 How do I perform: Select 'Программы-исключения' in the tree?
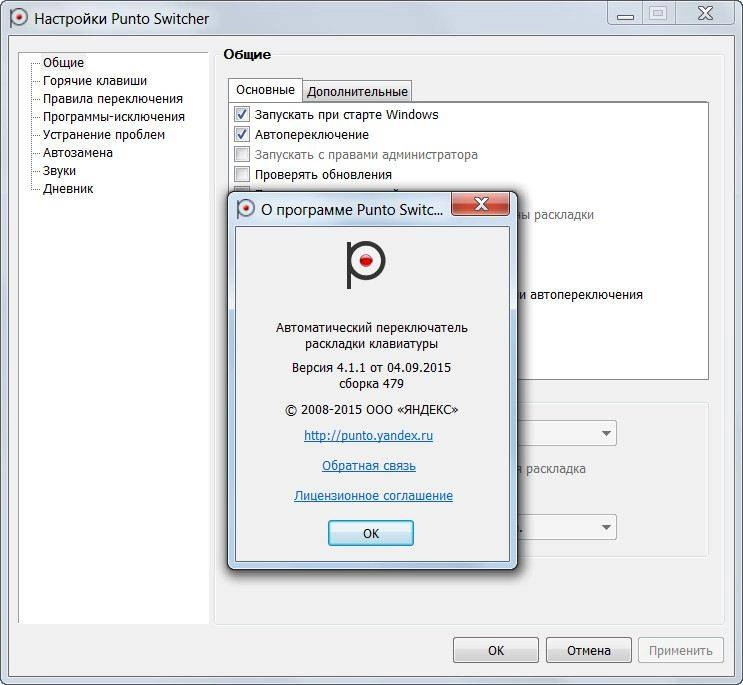pos(114,117)
